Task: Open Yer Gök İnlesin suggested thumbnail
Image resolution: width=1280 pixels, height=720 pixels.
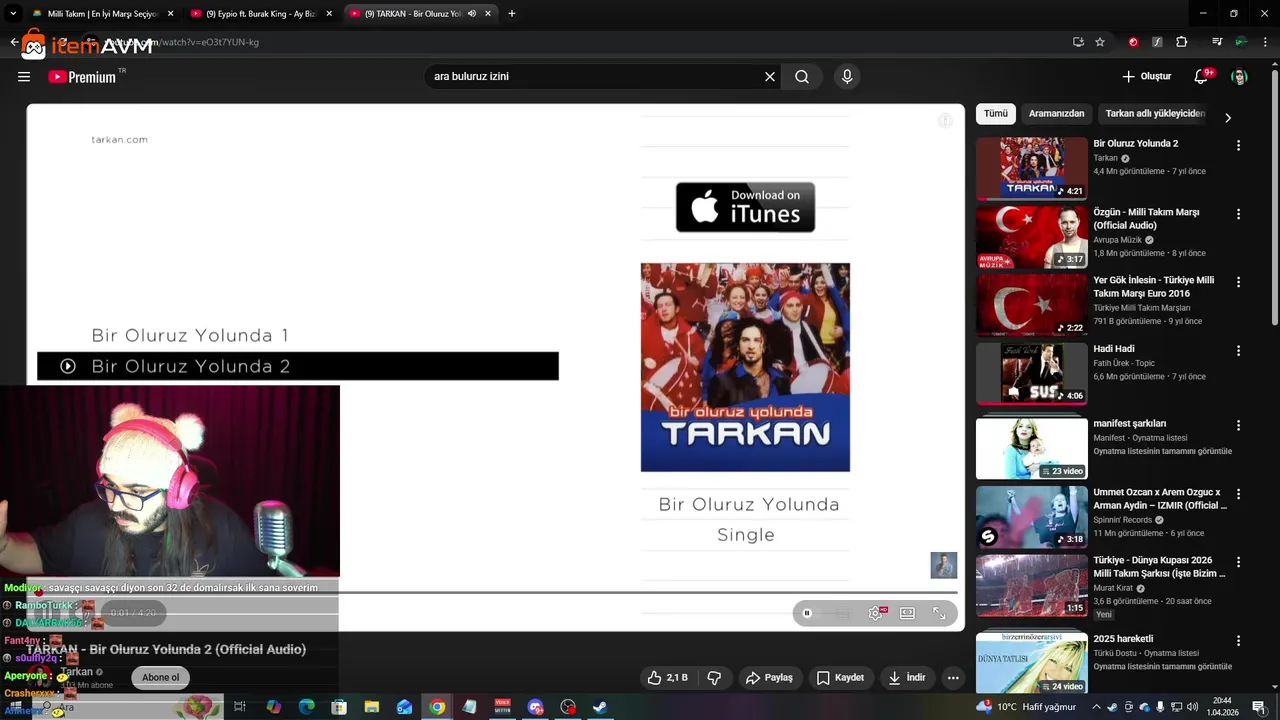Action: point(1031,306)
